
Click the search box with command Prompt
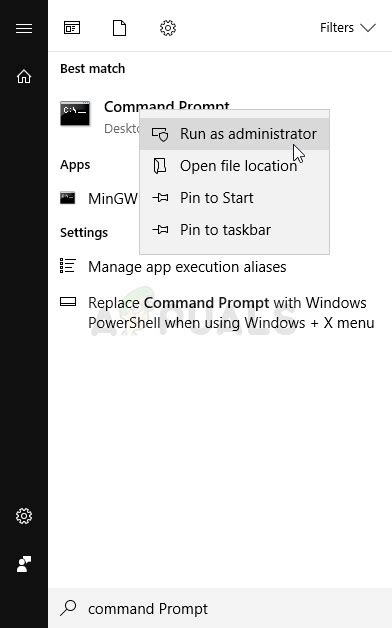pyautogui.click(x=220, y=608)
